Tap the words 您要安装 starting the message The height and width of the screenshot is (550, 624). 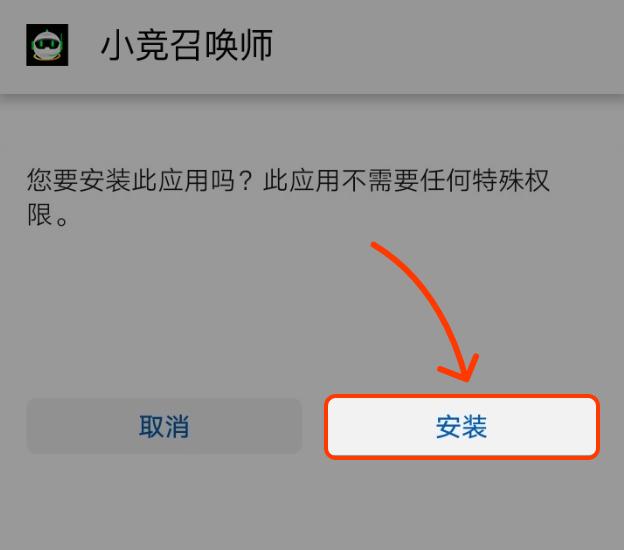pos(79,180)
